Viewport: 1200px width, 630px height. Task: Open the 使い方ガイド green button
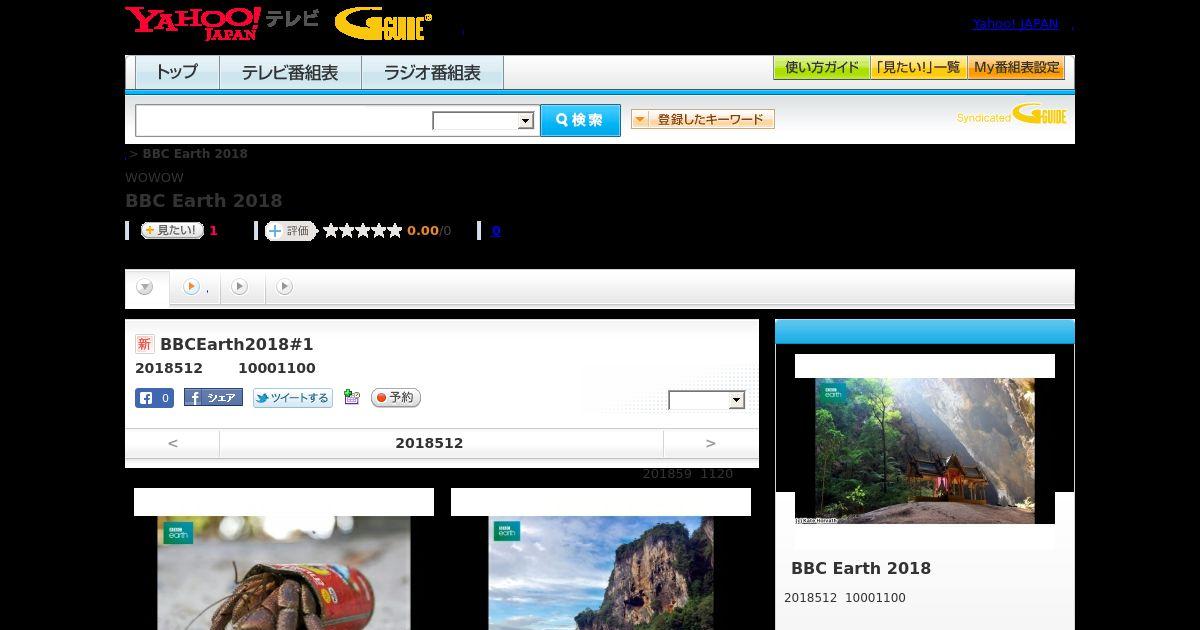pyautogui.click(x=821, y=68)
